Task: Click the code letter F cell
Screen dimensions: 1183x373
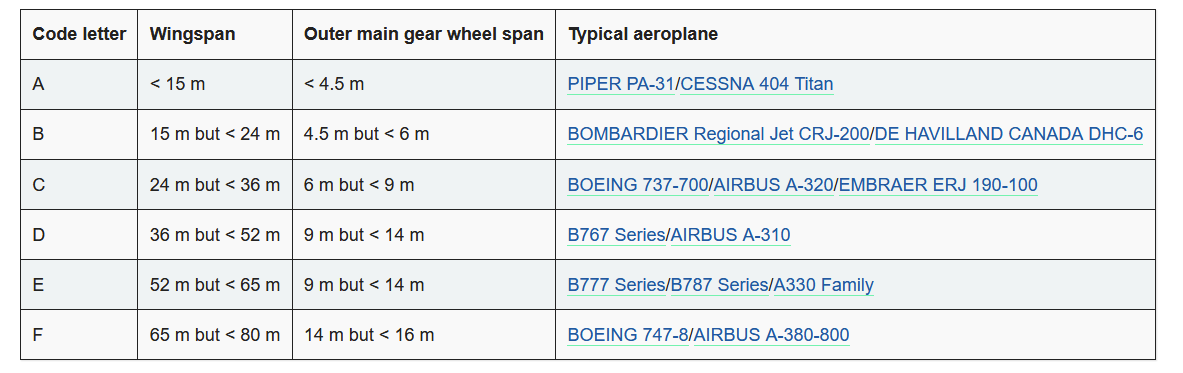Action: [x=79, y=335]
